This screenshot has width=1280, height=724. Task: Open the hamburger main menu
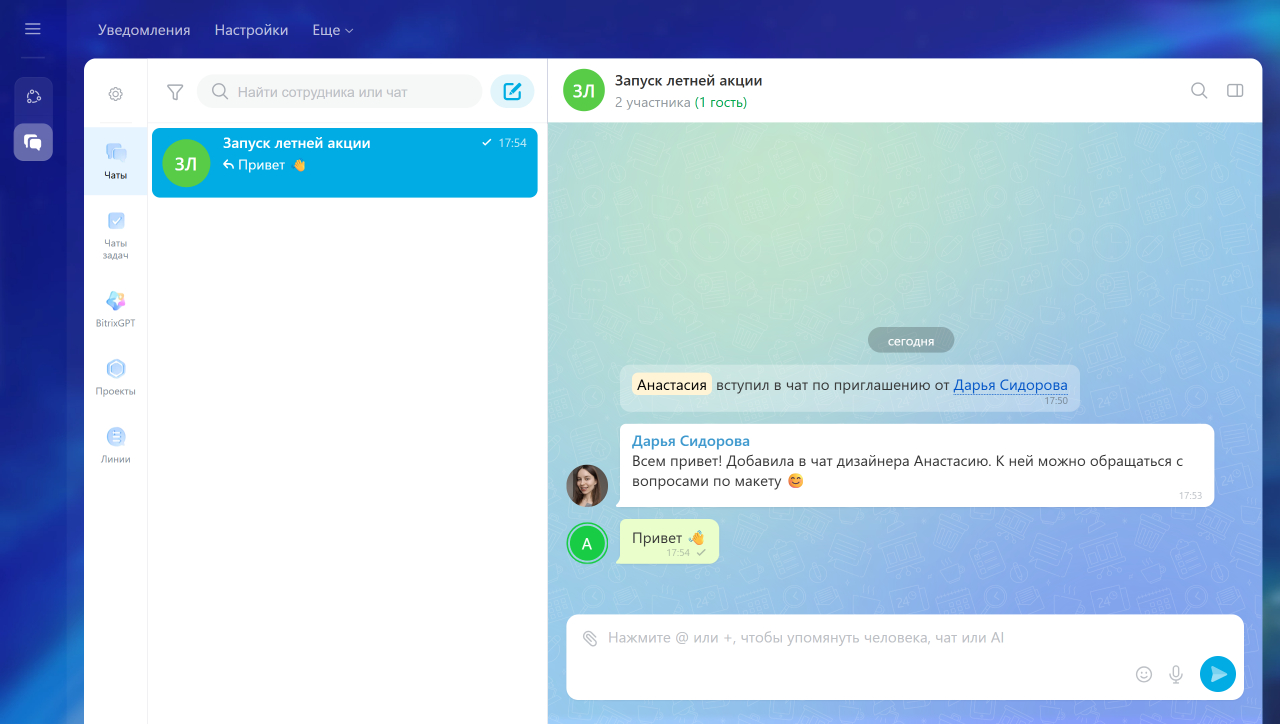point(33,29)
